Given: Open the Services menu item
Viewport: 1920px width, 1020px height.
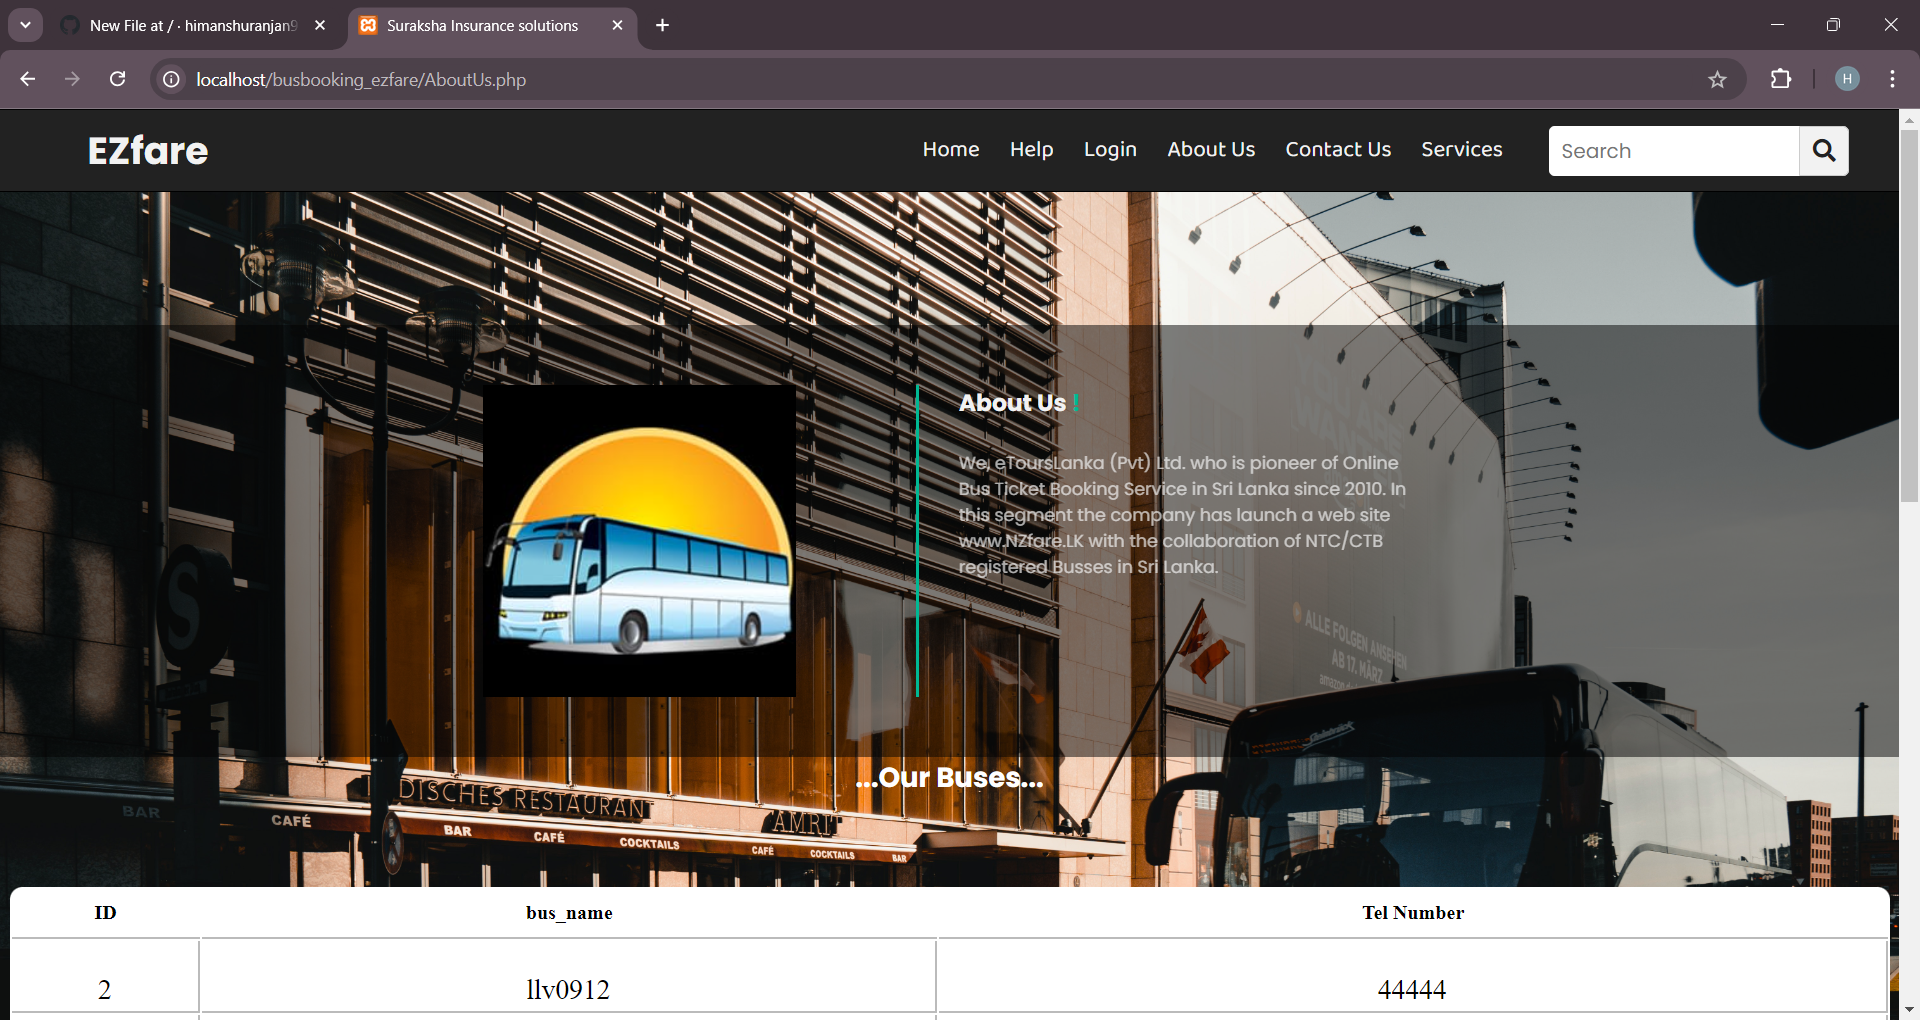Looking at the screenshot, I should (x=1461, y=149).
